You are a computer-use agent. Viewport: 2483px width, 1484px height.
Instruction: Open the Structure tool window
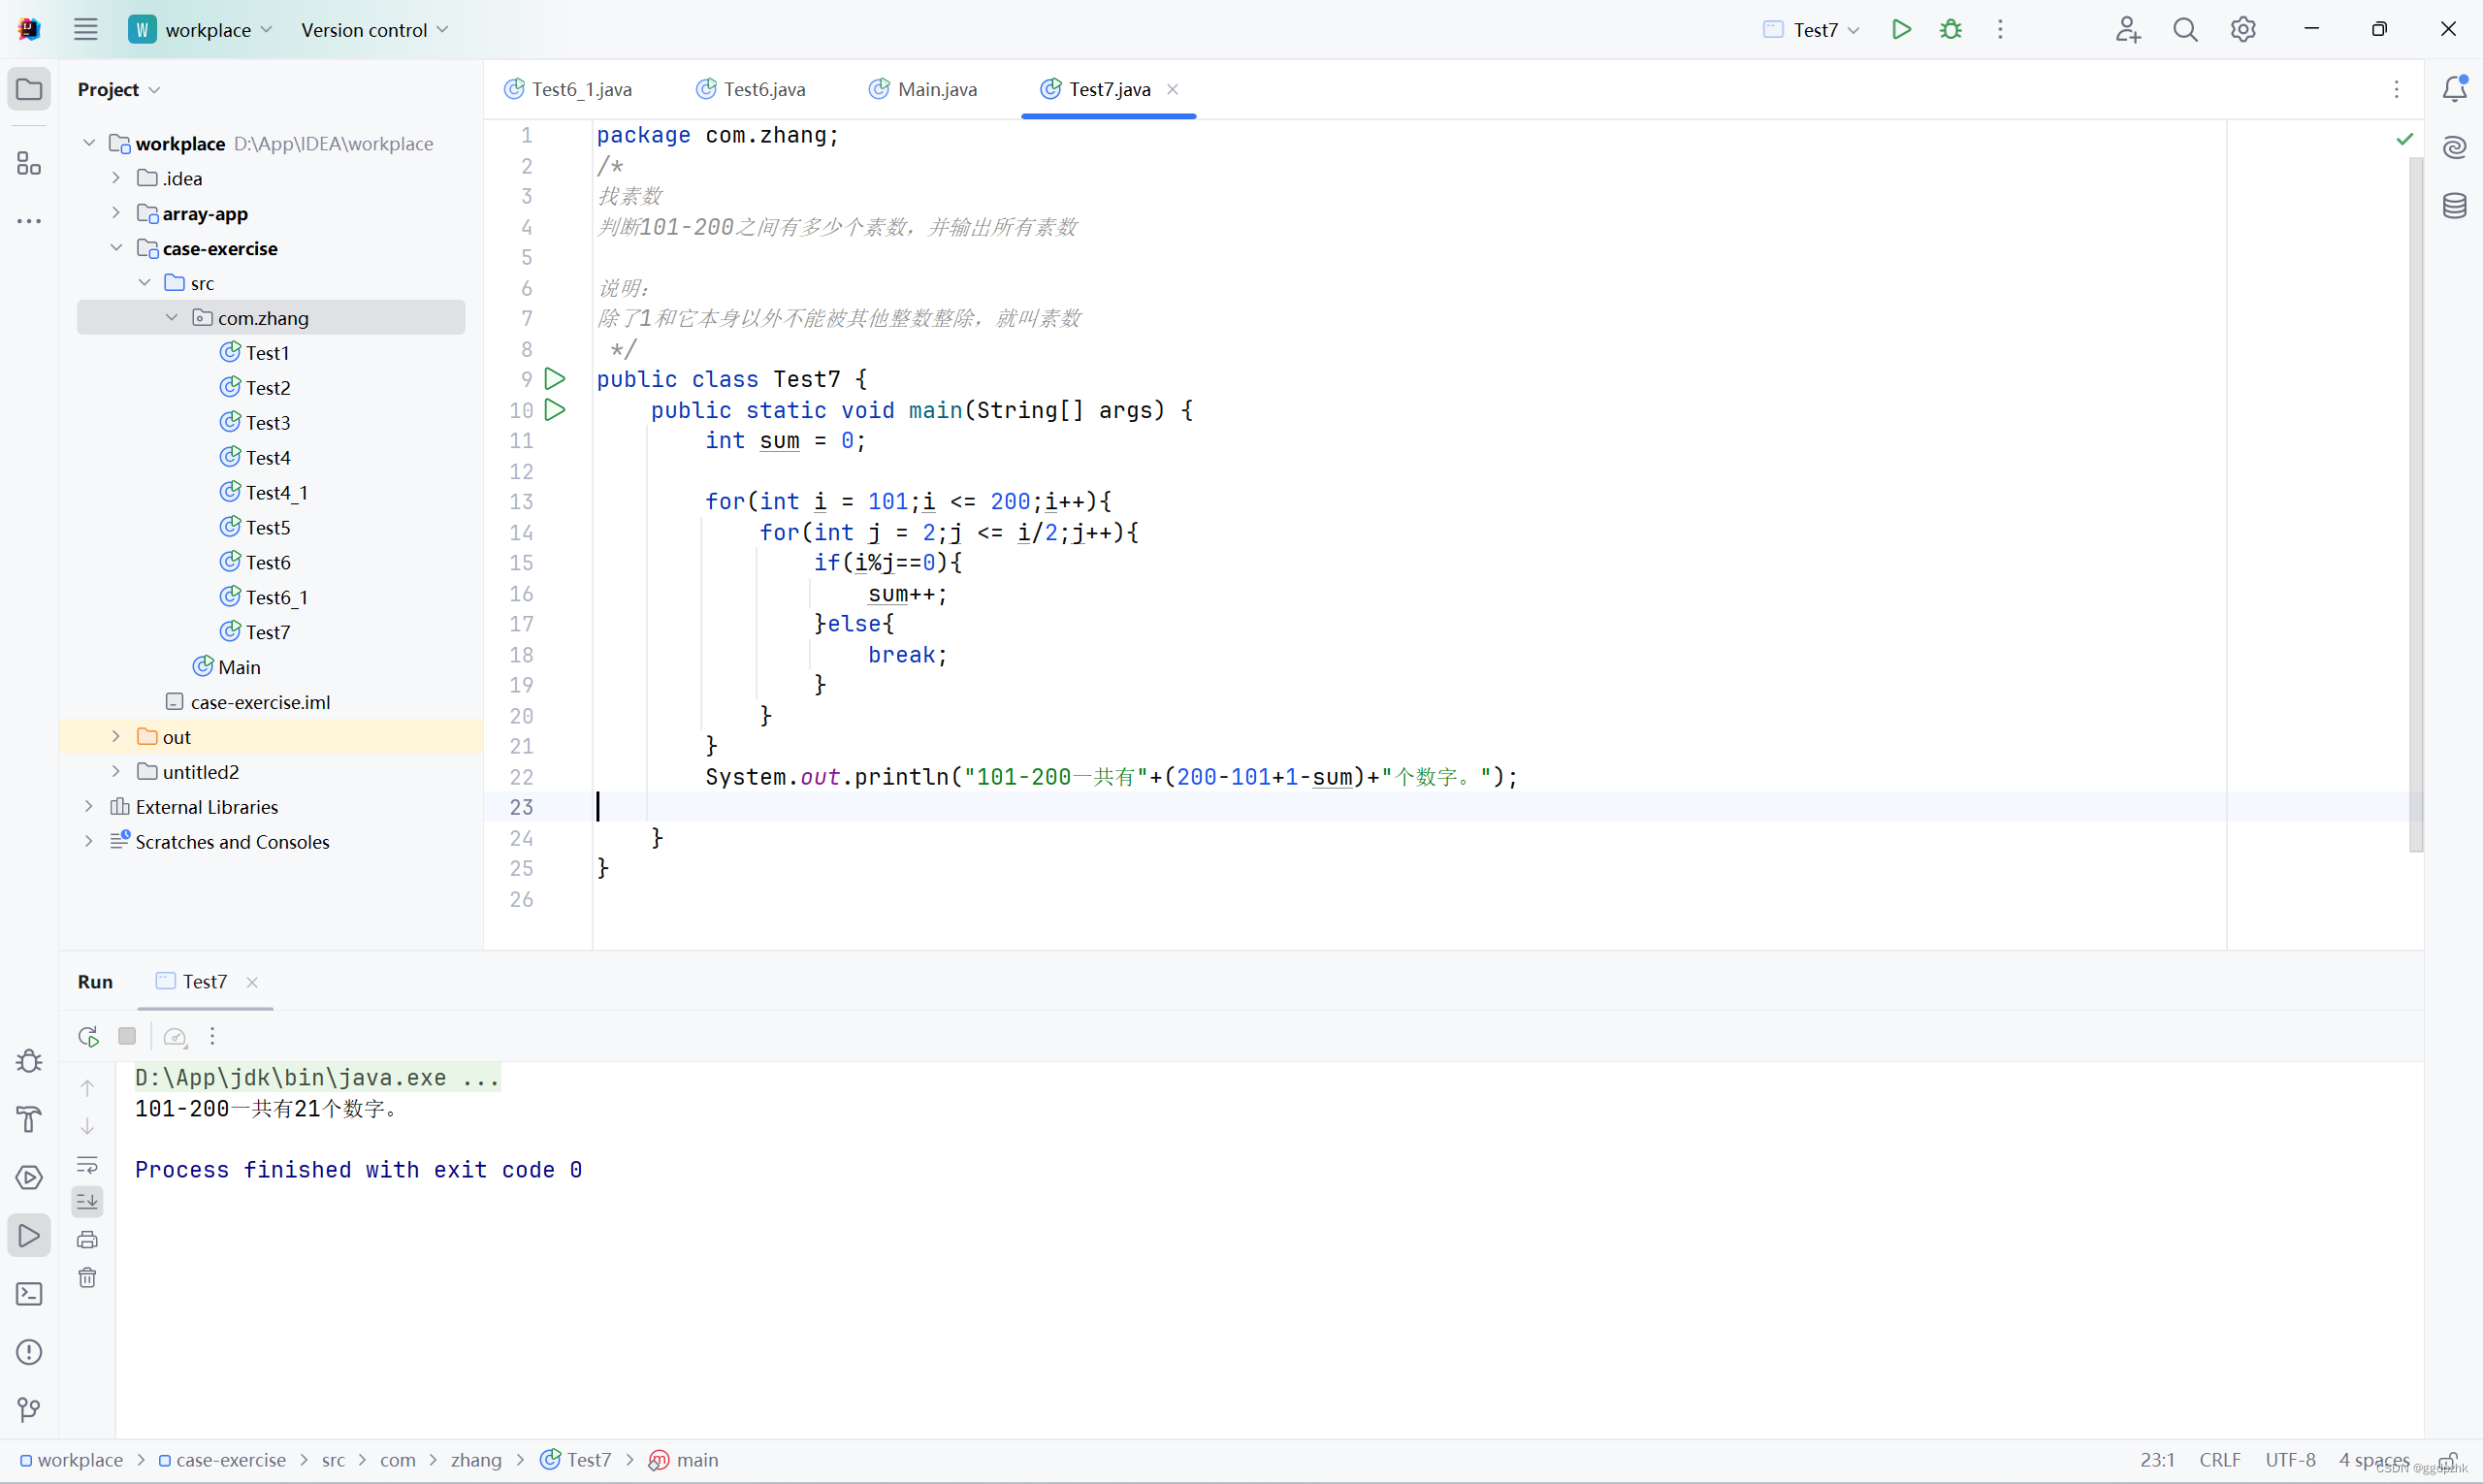29,163
